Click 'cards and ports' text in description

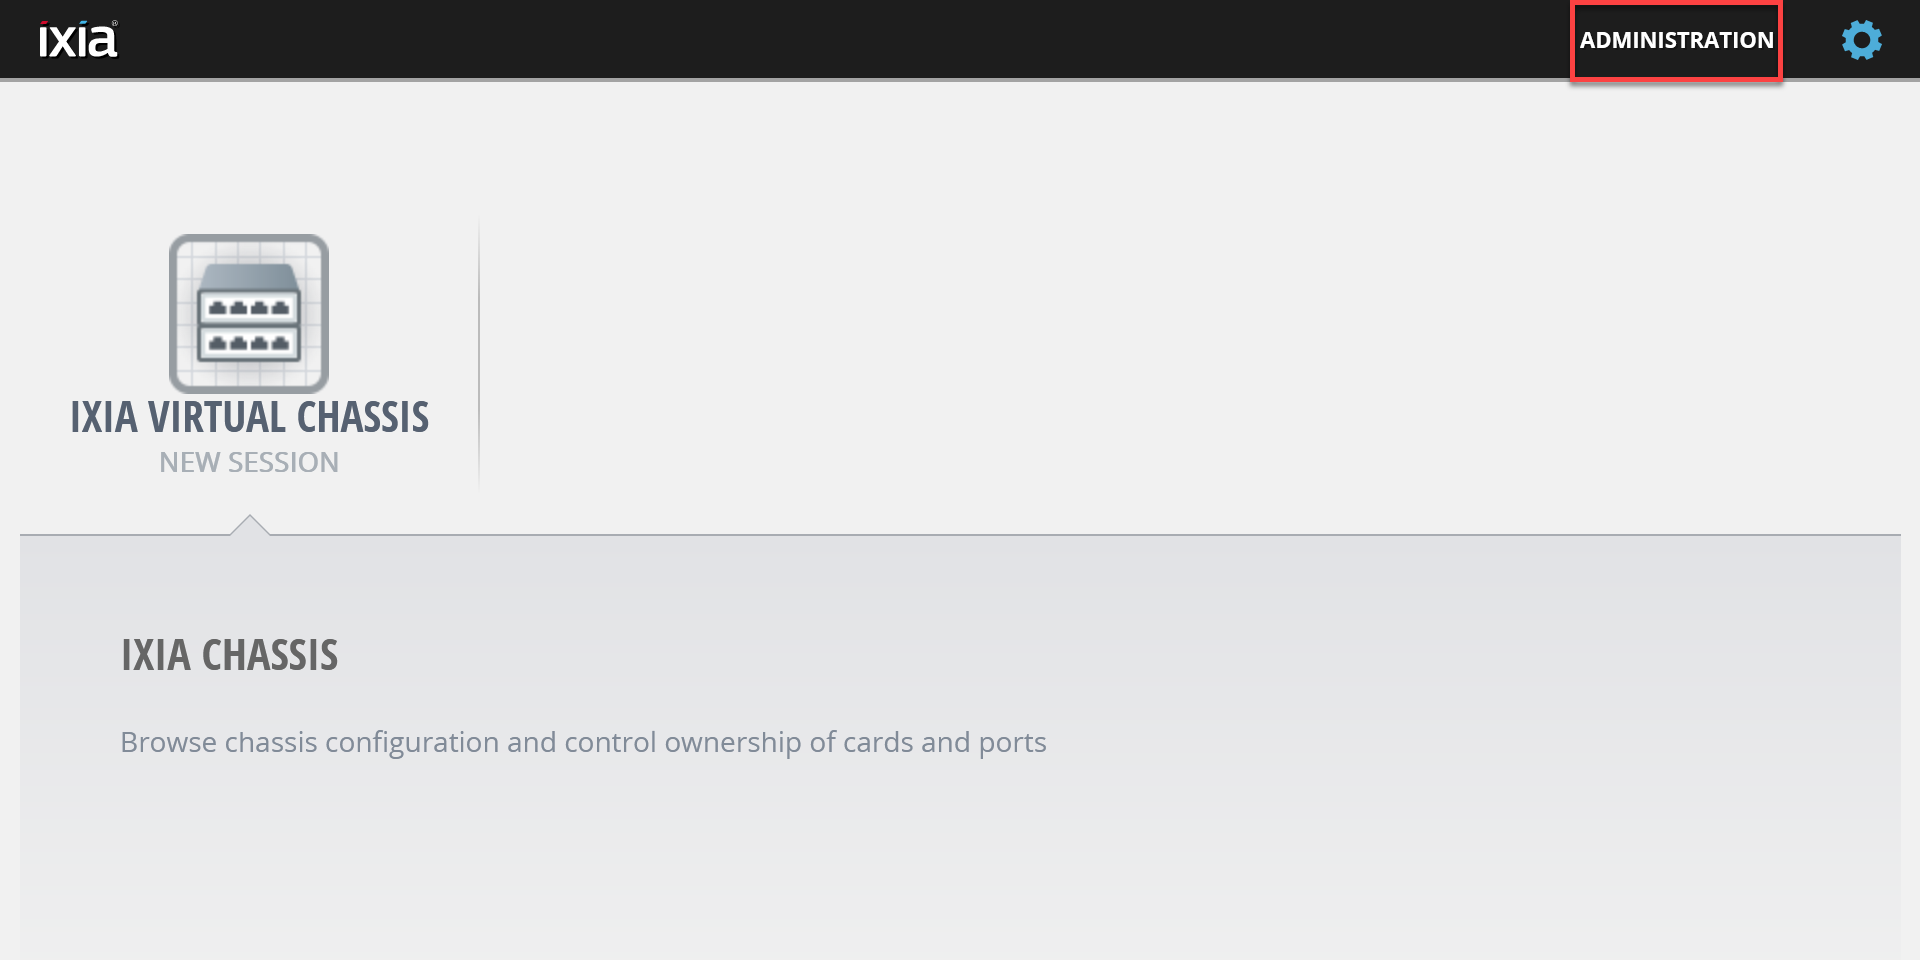(945, 742)
